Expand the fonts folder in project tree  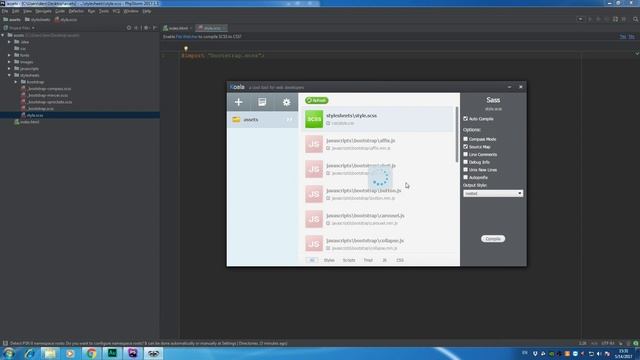pyautogui.click(x=9, y=55)
